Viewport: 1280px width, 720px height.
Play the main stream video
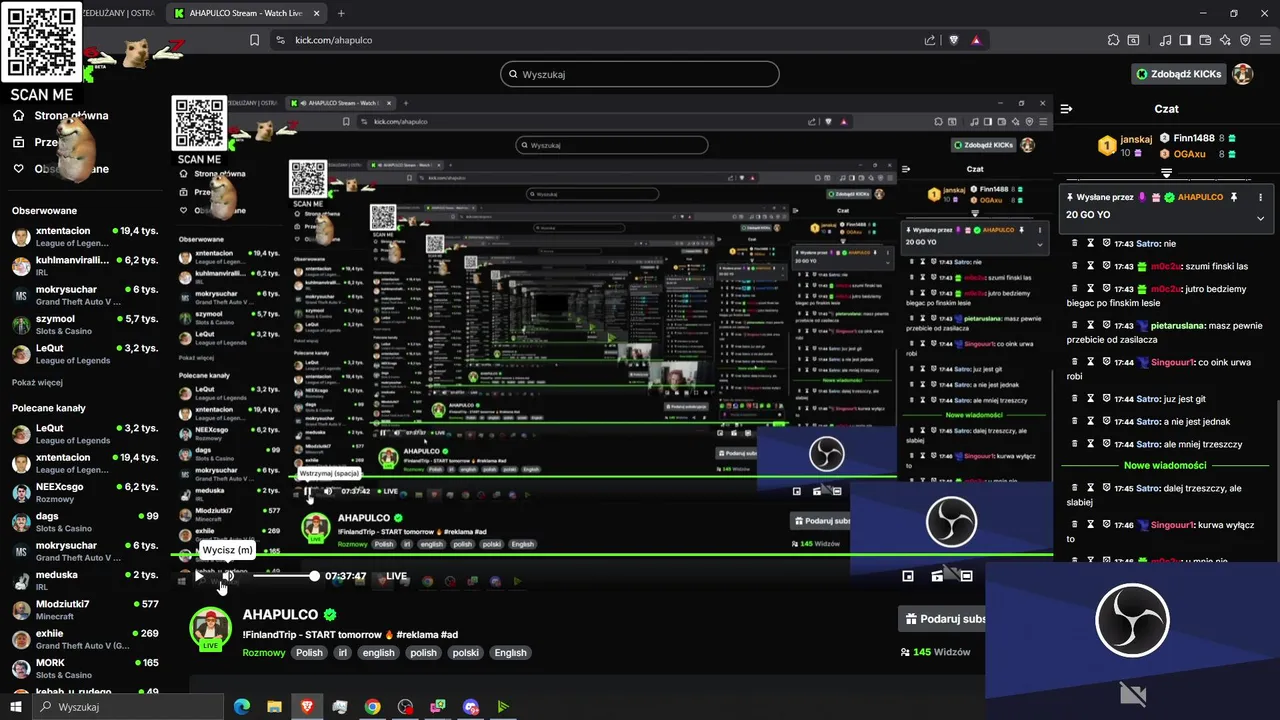[x=199, y=576]
